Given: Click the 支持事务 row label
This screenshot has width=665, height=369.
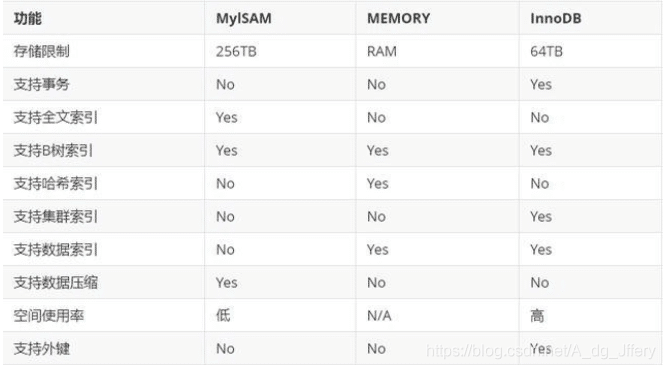Looking at the screenshot, I should click(x=42, y=84).
